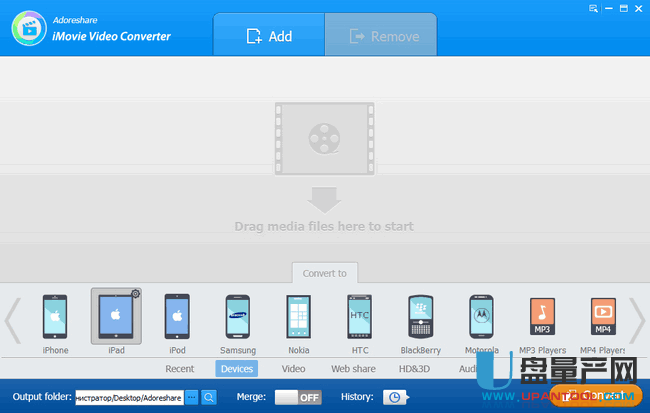Select the BlackBerry device preset

click(421, 318)
